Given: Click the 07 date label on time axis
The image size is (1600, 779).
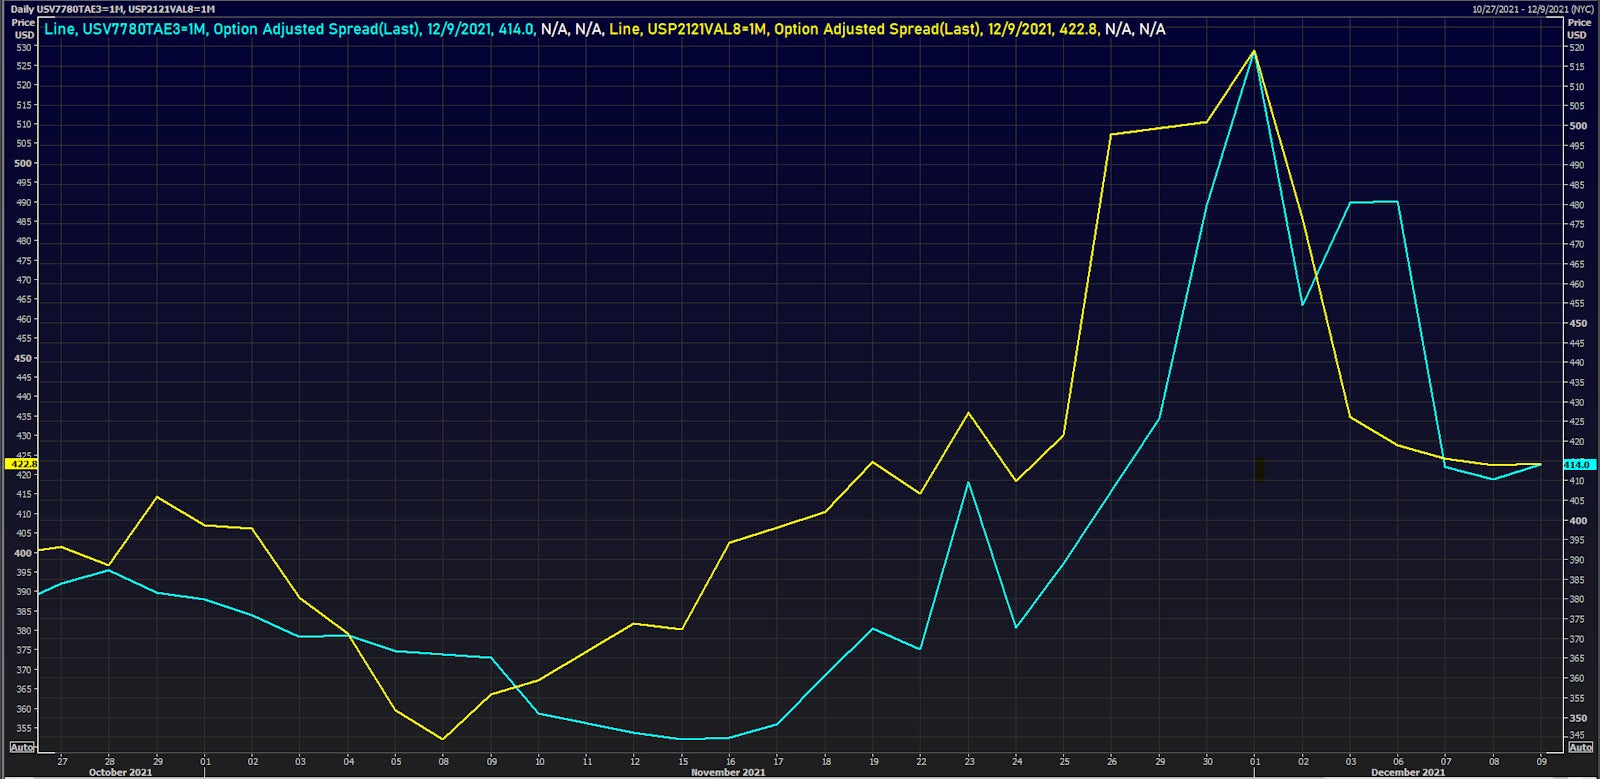Looking at the screenshot, I should (x=1446, y=762).
